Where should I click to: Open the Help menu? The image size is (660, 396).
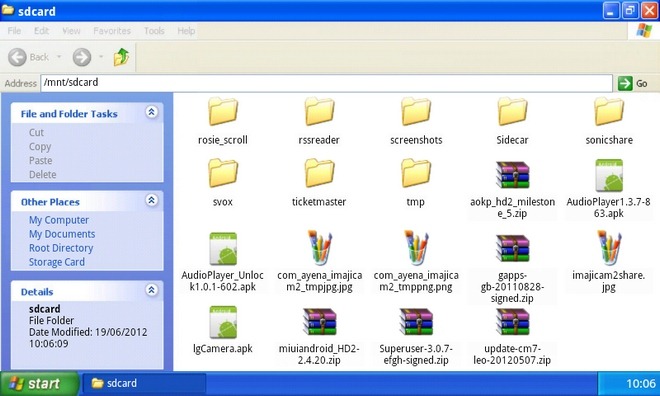186,31
